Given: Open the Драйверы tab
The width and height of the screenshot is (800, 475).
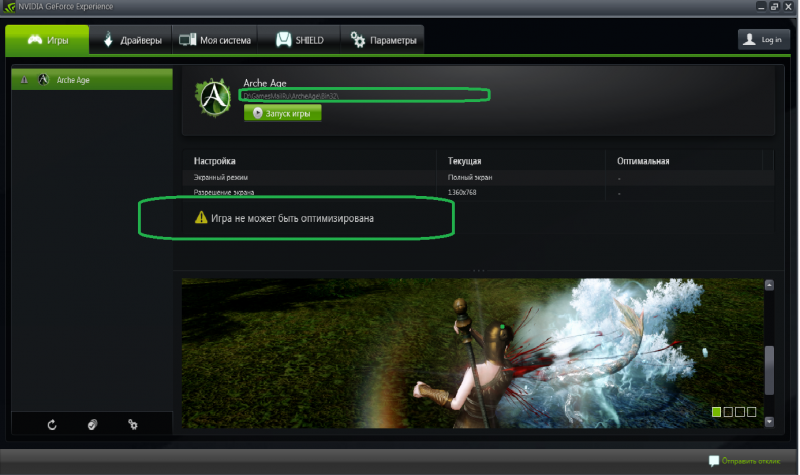Looking at the screenshot, I should click(x=132, y=40).
